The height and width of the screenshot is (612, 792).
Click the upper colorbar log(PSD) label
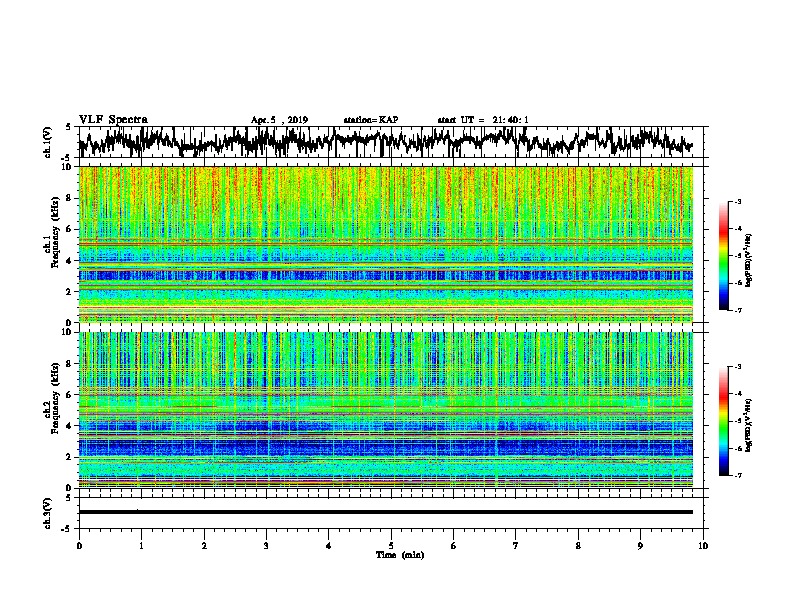click(749, 260)
